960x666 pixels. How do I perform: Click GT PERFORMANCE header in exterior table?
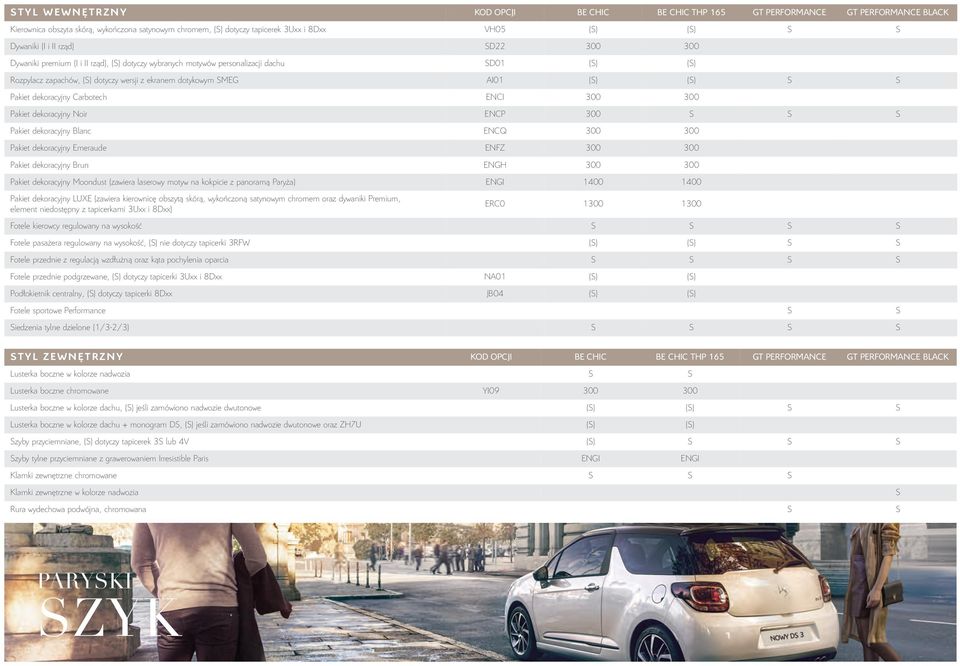click(789, 356)
